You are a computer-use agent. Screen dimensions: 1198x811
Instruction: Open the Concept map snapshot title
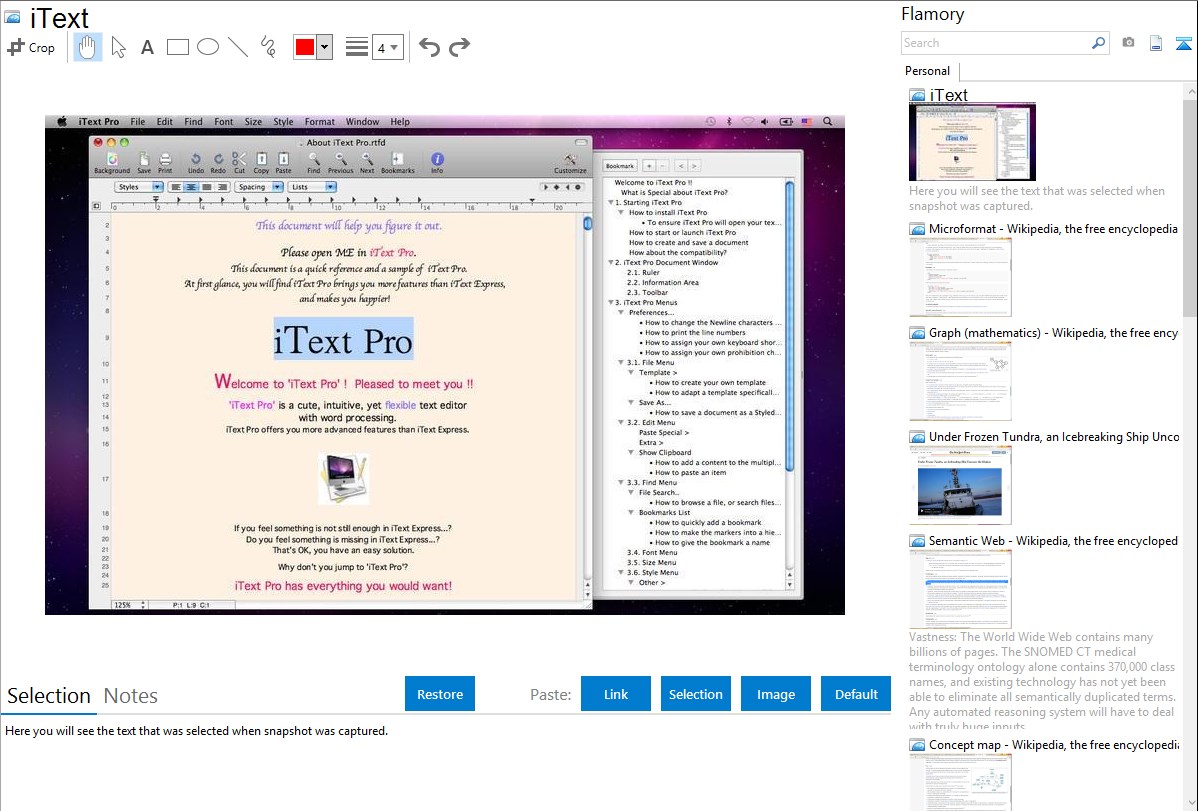click(1053, 744)
